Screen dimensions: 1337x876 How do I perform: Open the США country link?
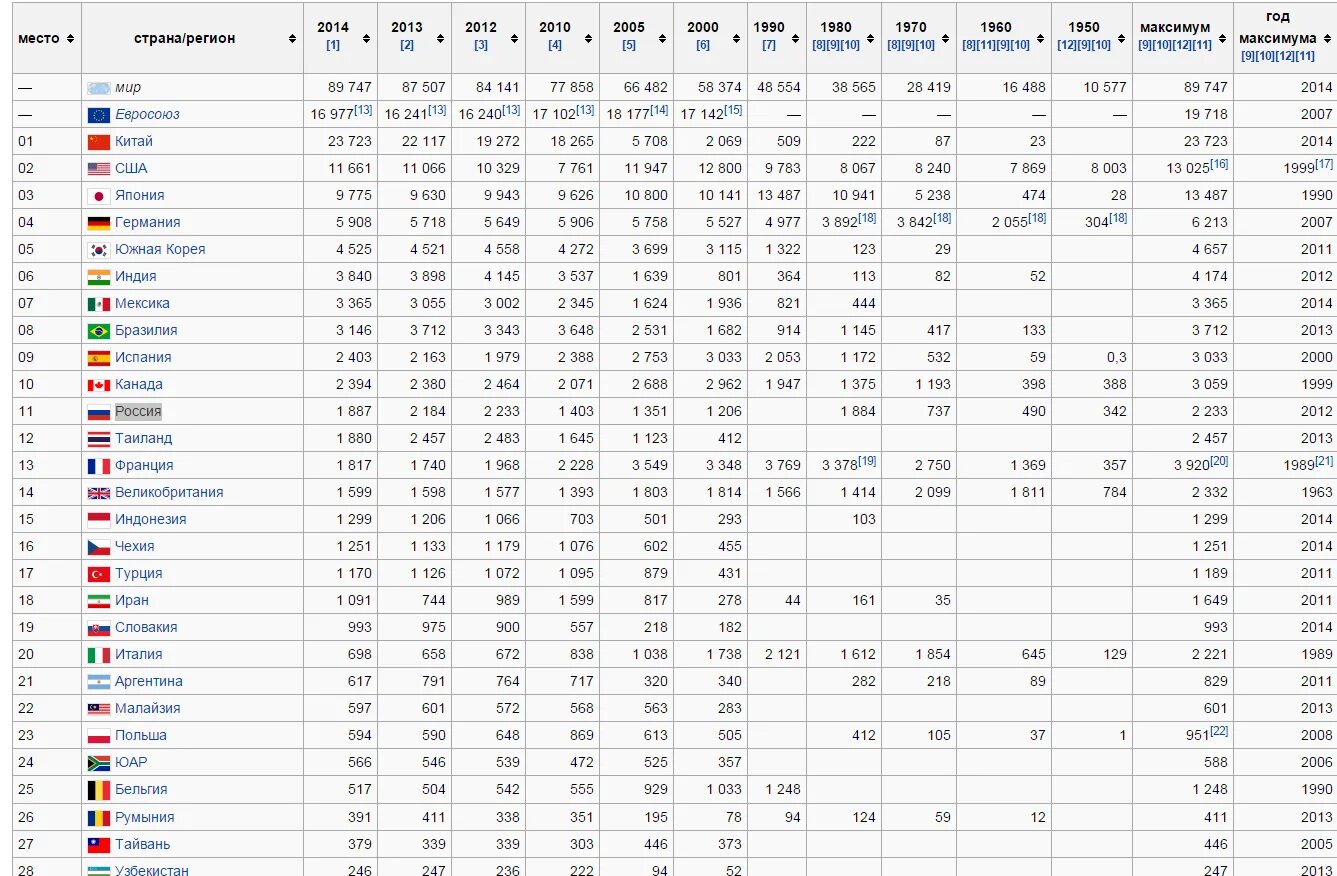[131, 169]
